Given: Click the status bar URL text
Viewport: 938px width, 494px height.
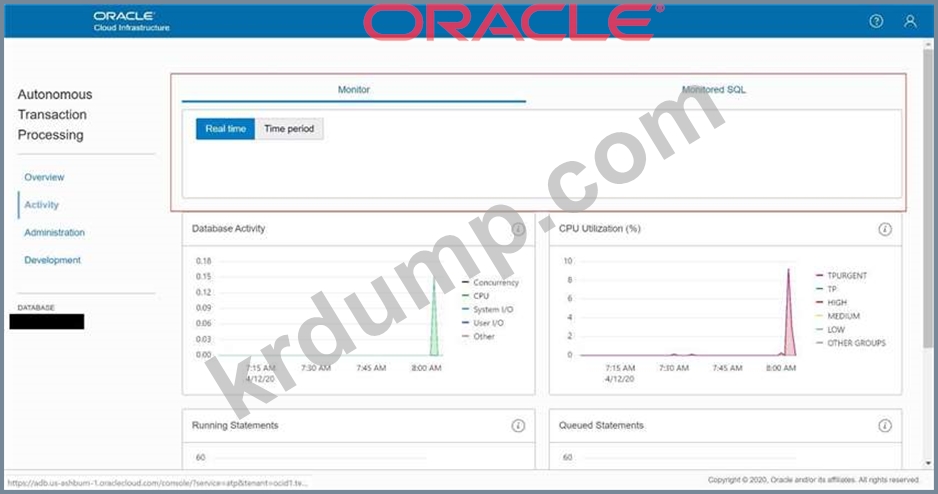Looking at the screenshot, I should click(158, 483).
